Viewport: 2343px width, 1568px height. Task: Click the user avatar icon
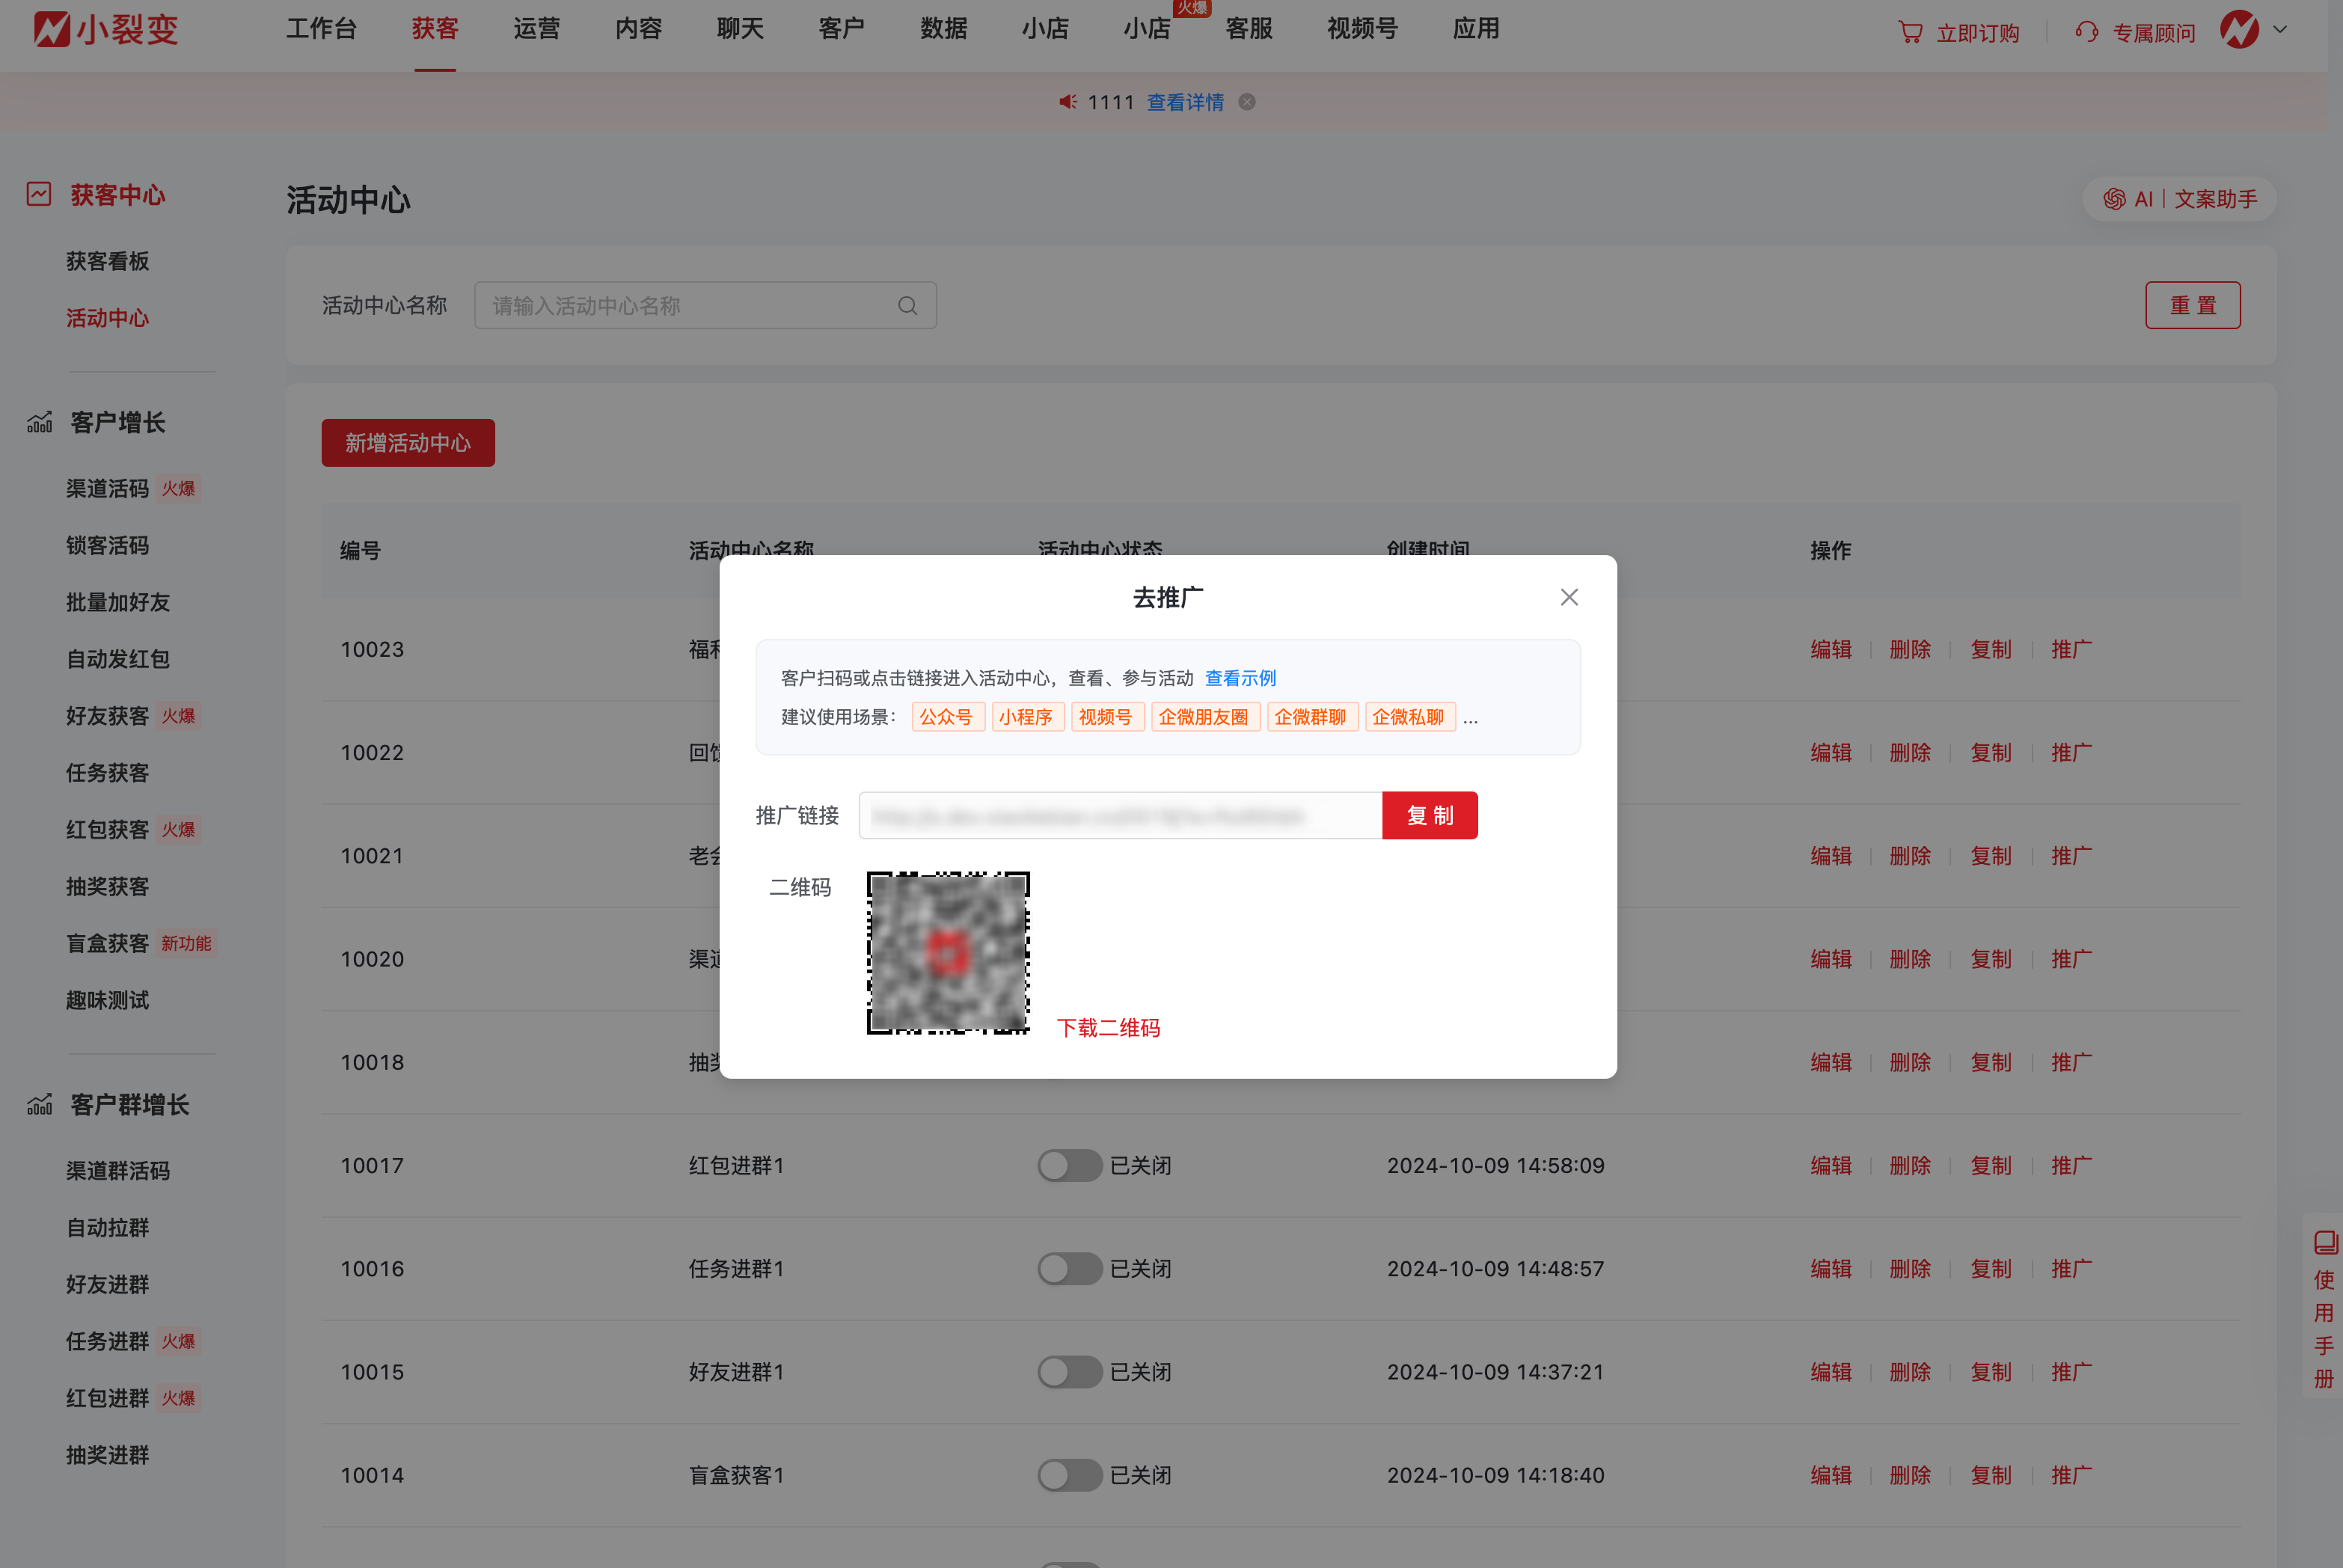click(2238, 29)
